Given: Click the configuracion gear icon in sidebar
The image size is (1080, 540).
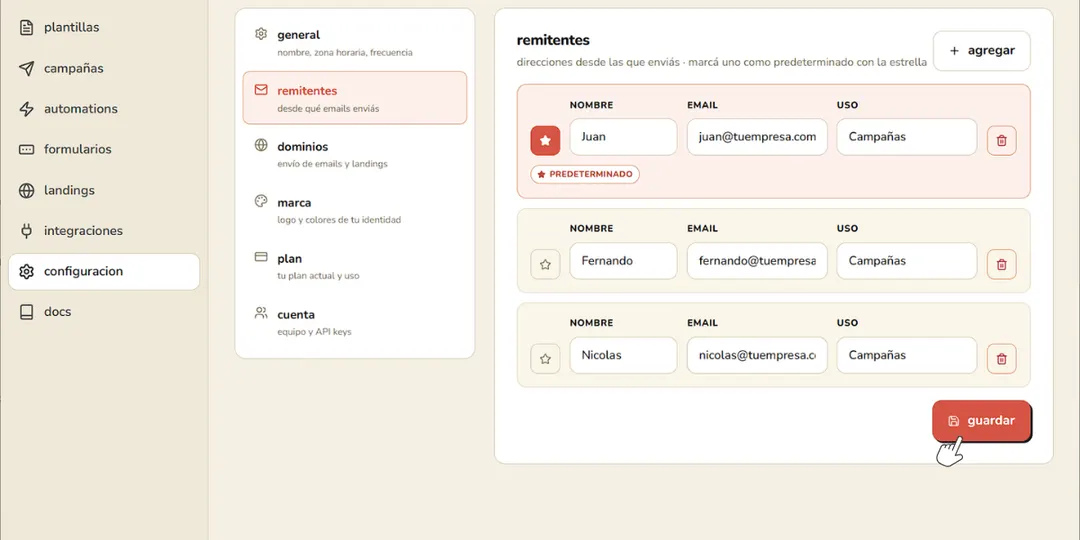Looking at the screenshot, I should click(x=26, y=271).
